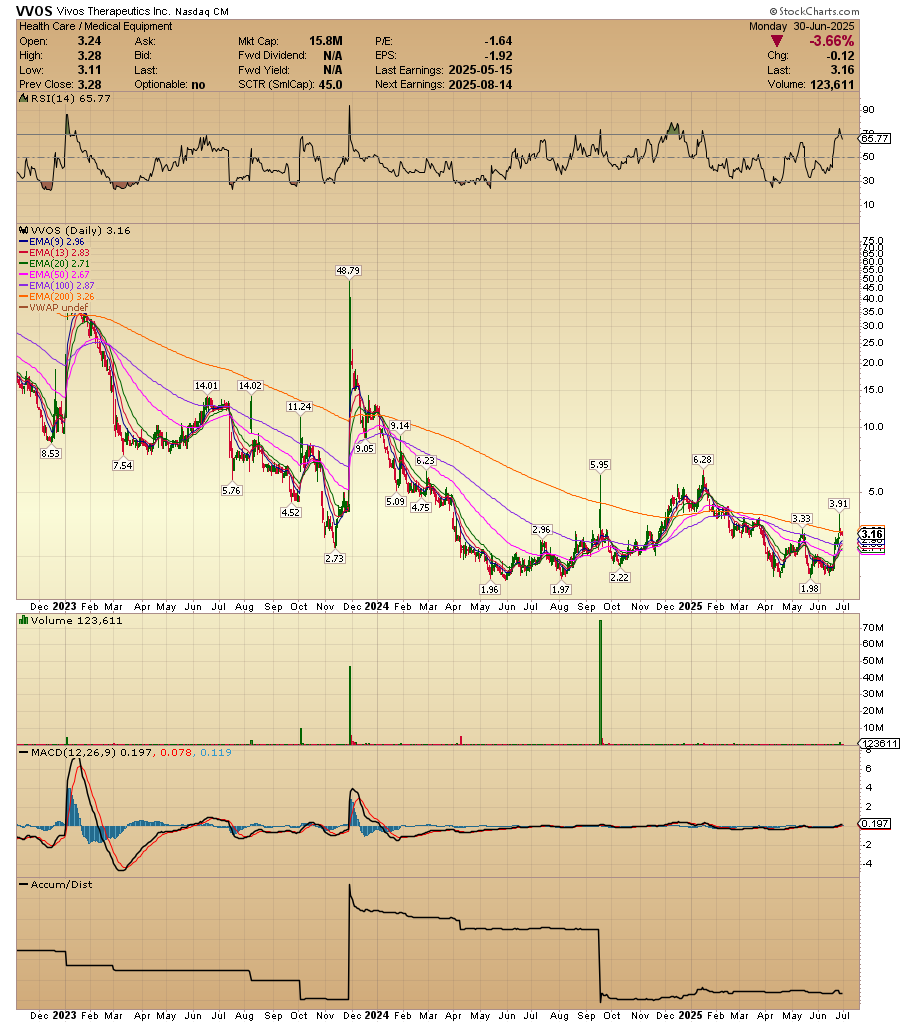Click the candlestick icon beside VVOS (Daily)
The width and height of the screenshot is (900, 1023).
point(23,230)
